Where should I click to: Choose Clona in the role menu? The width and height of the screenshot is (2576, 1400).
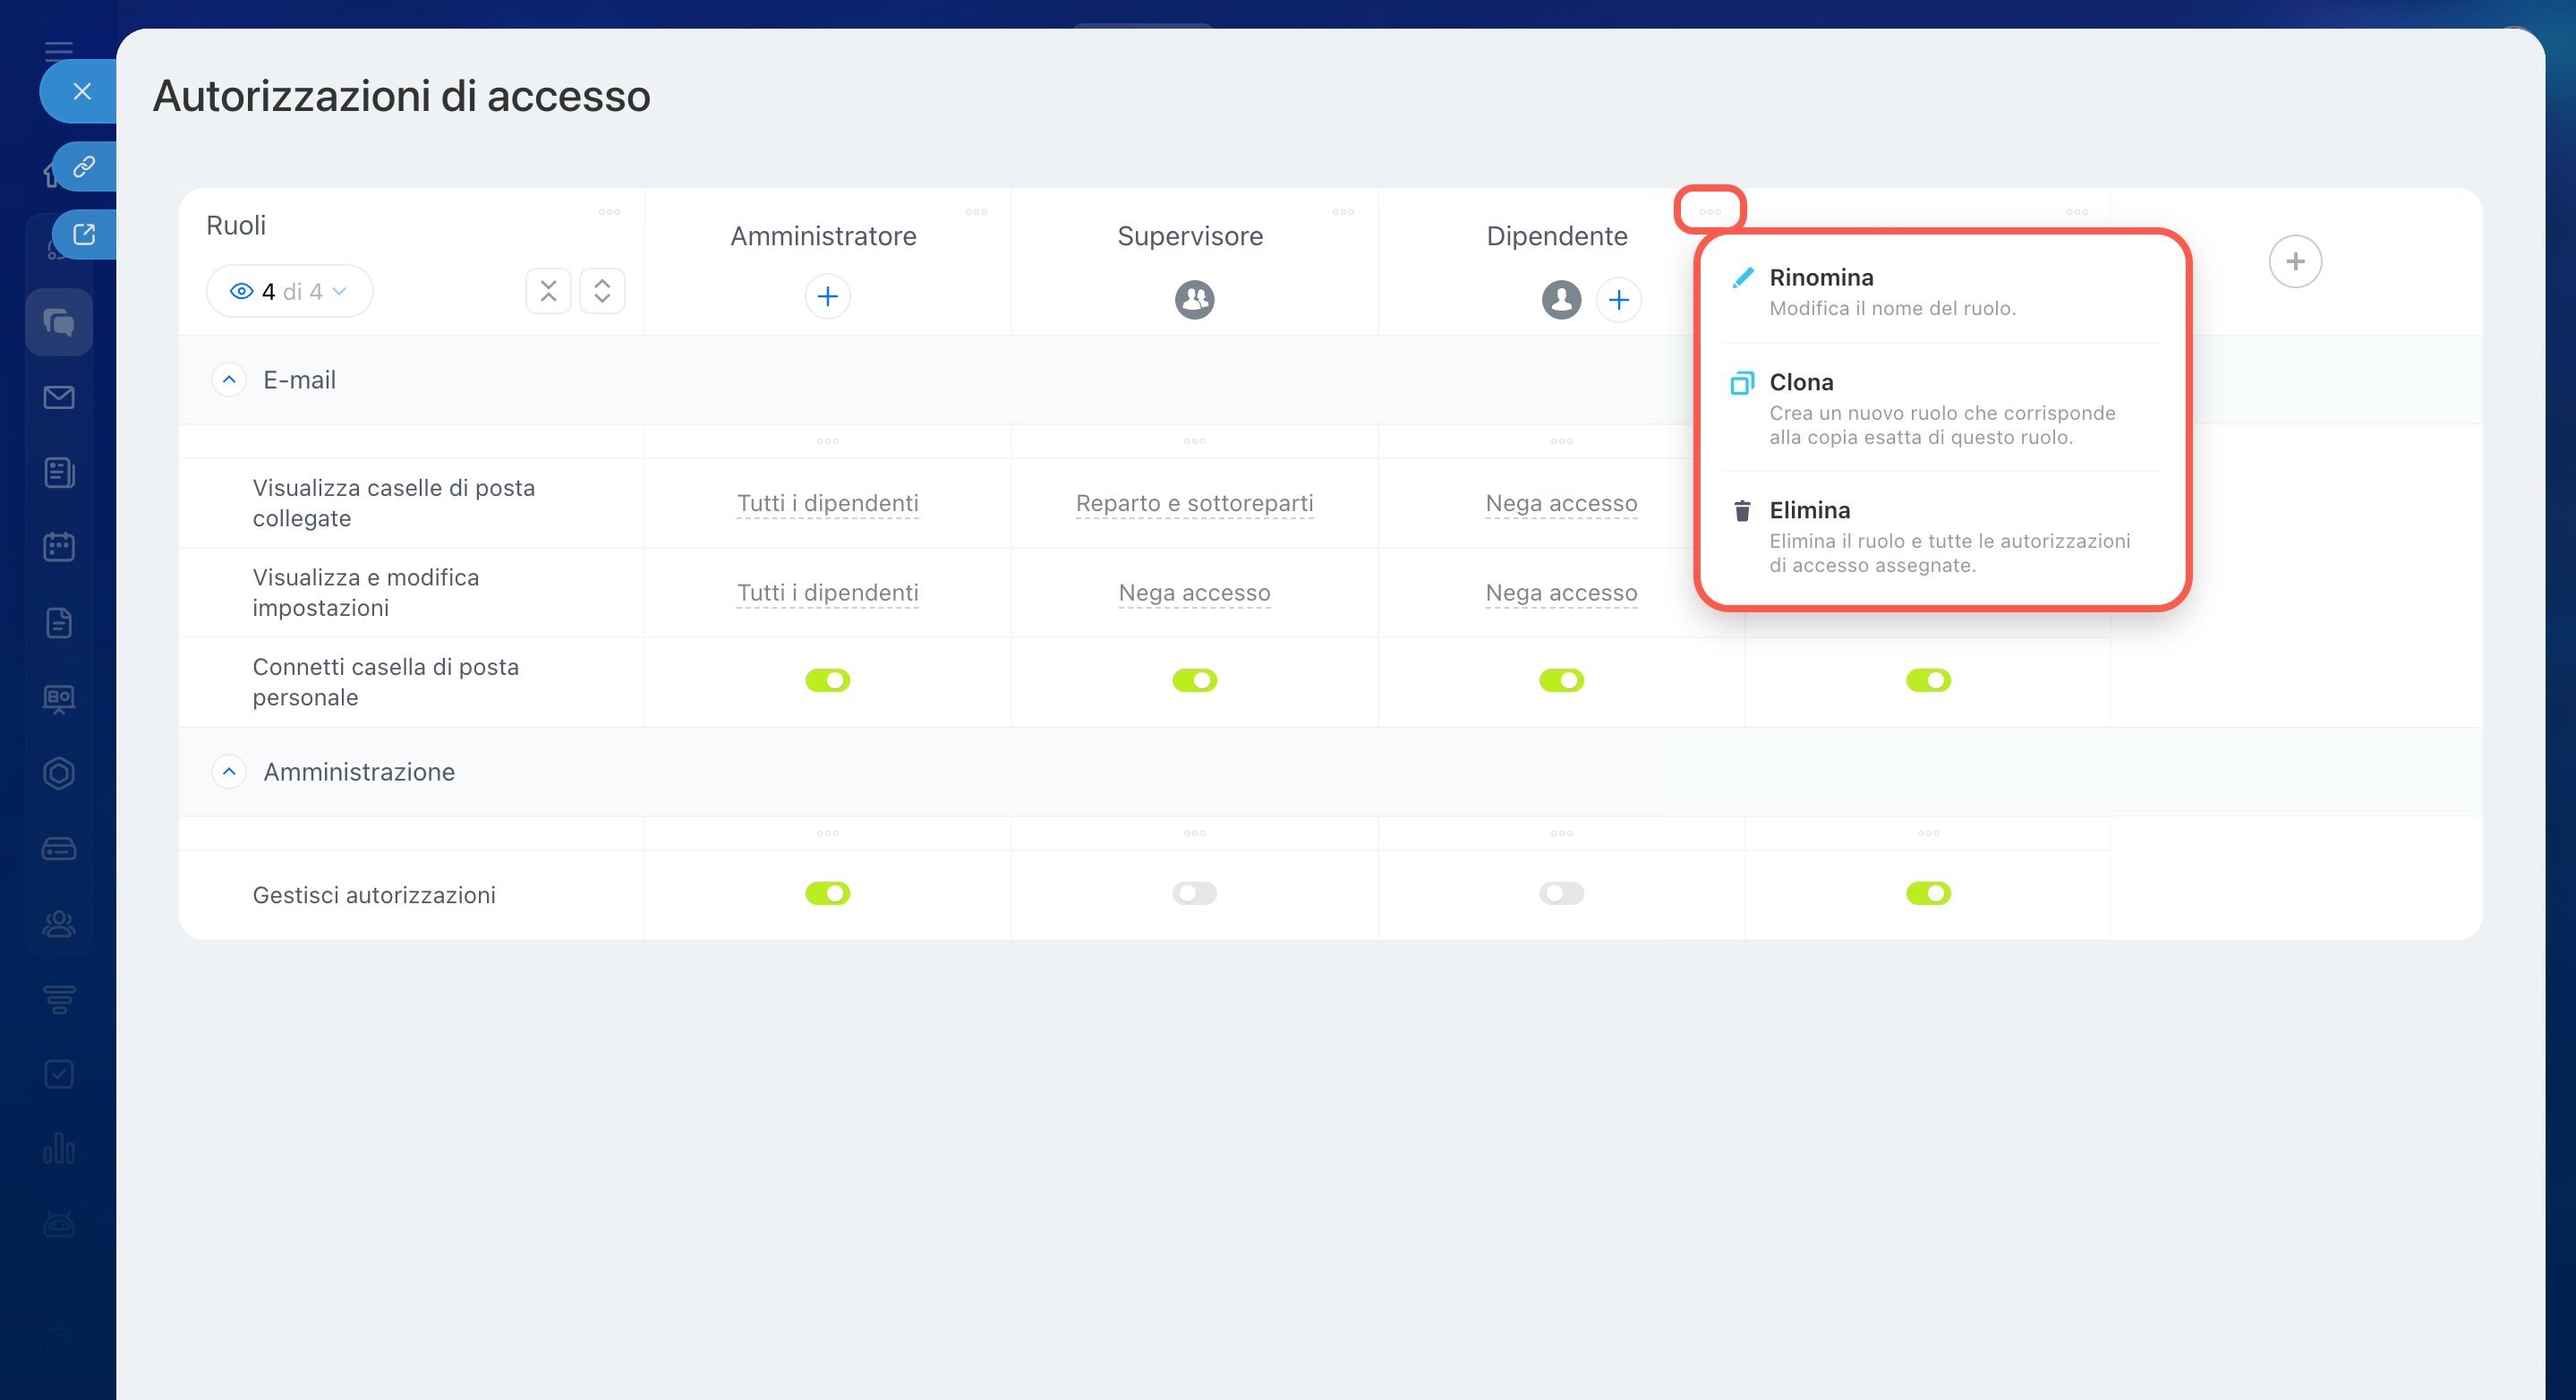pos(1800,383)
